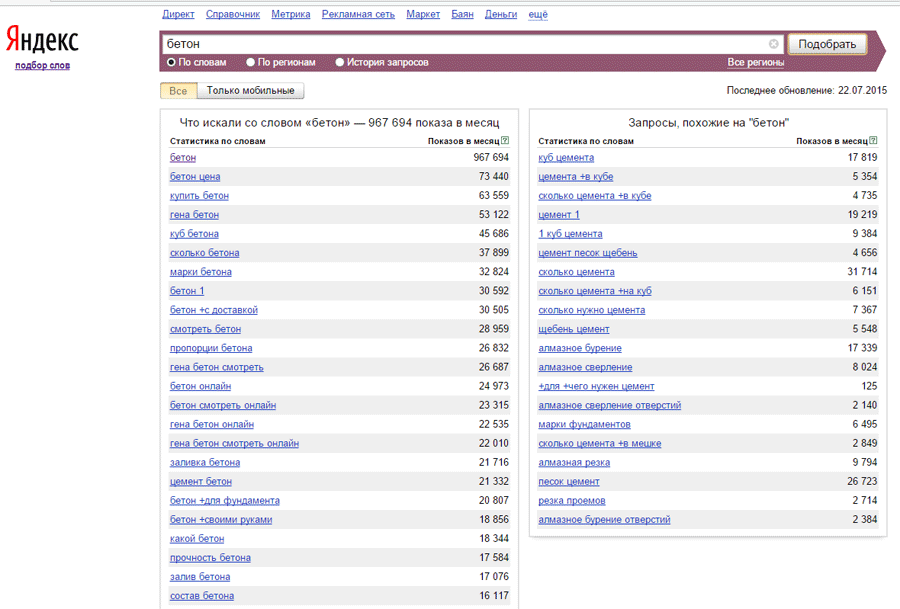Click the help icon beside right Показов в месяц
The width and height of the screenshot is (900, 609).
coord(873,140)
